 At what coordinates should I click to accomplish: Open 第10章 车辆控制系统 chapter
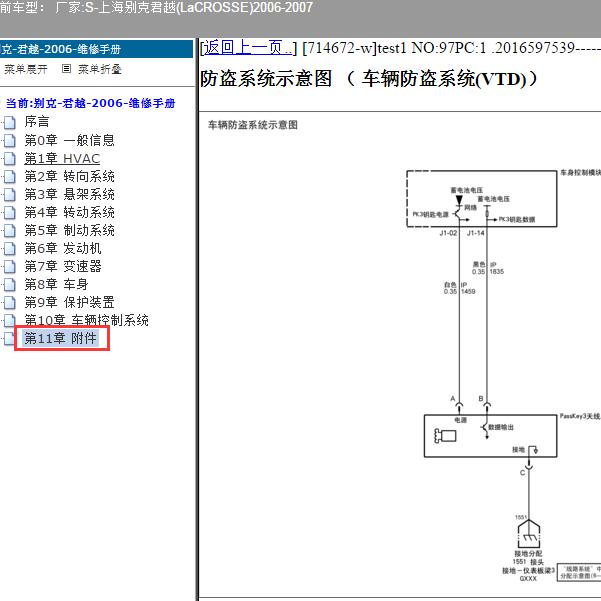tap(86, 320)
